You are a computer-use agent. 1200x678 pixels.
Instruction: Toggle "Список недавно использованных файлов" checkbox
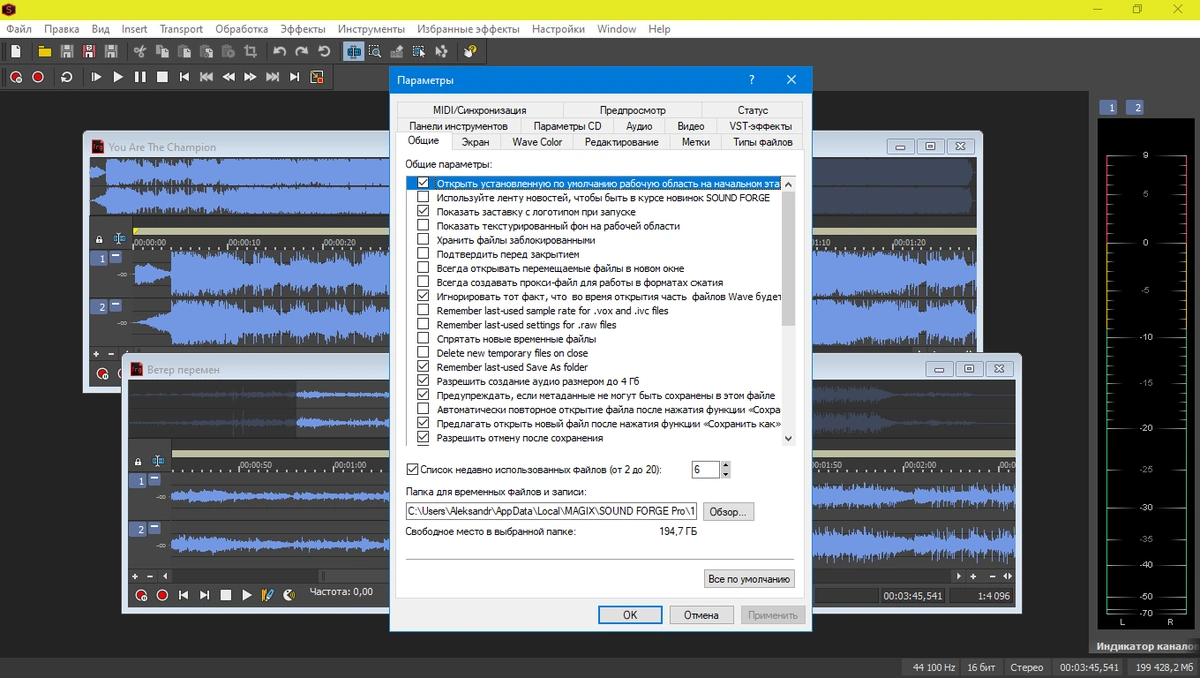412,469
